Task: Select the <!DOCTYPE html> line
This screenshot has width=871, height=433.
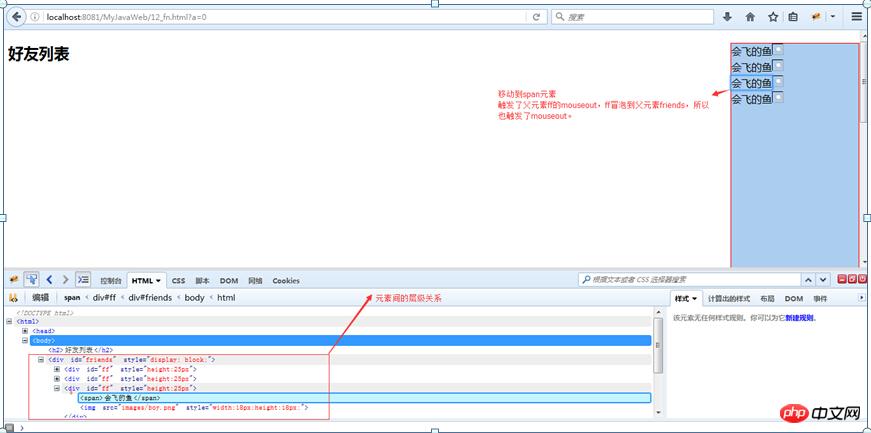Action: (44, 313)
